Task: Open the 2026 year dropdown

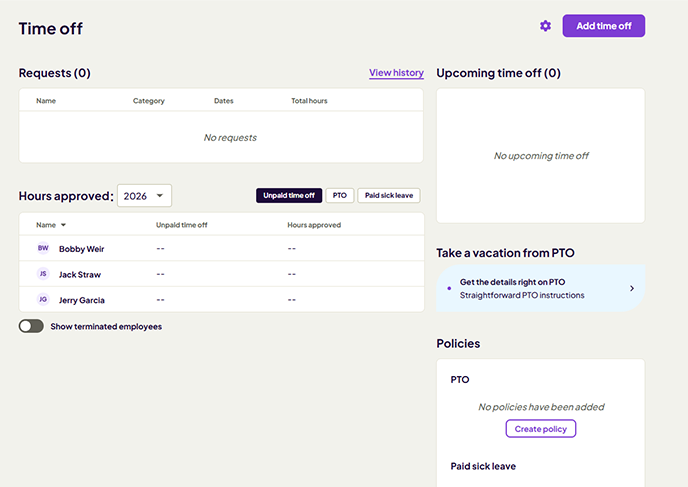Action: pyautogui.click(x=145, y=196)
